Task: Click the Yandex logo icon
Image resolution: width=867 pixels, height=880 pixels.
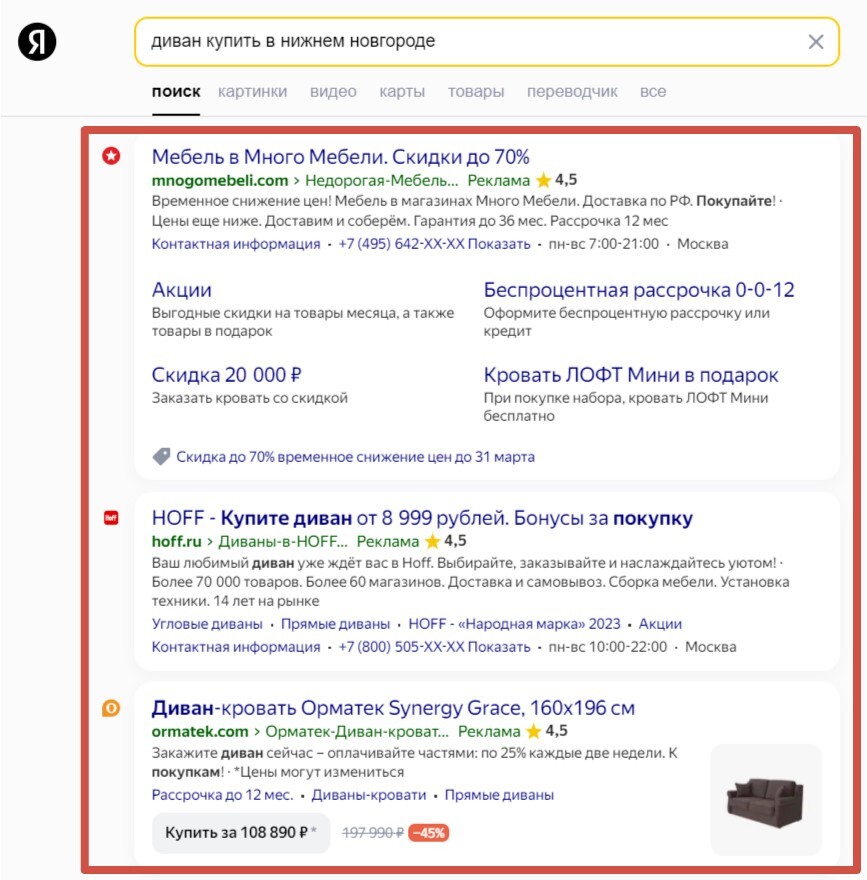Action: coord(37,42)
